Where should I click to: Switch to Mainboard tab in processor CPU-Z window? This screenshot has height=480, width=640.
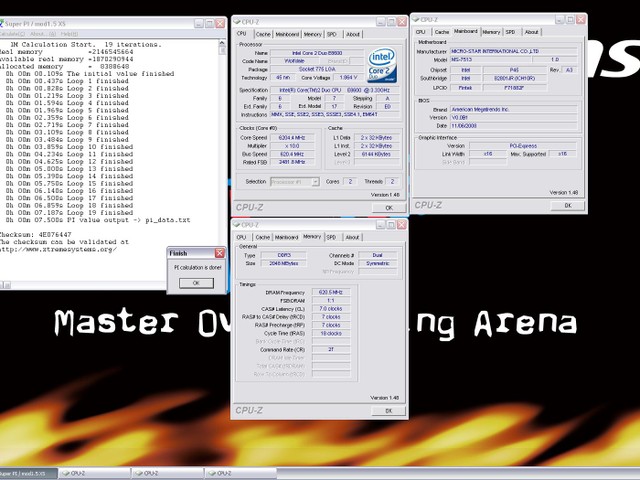[287, 34]
